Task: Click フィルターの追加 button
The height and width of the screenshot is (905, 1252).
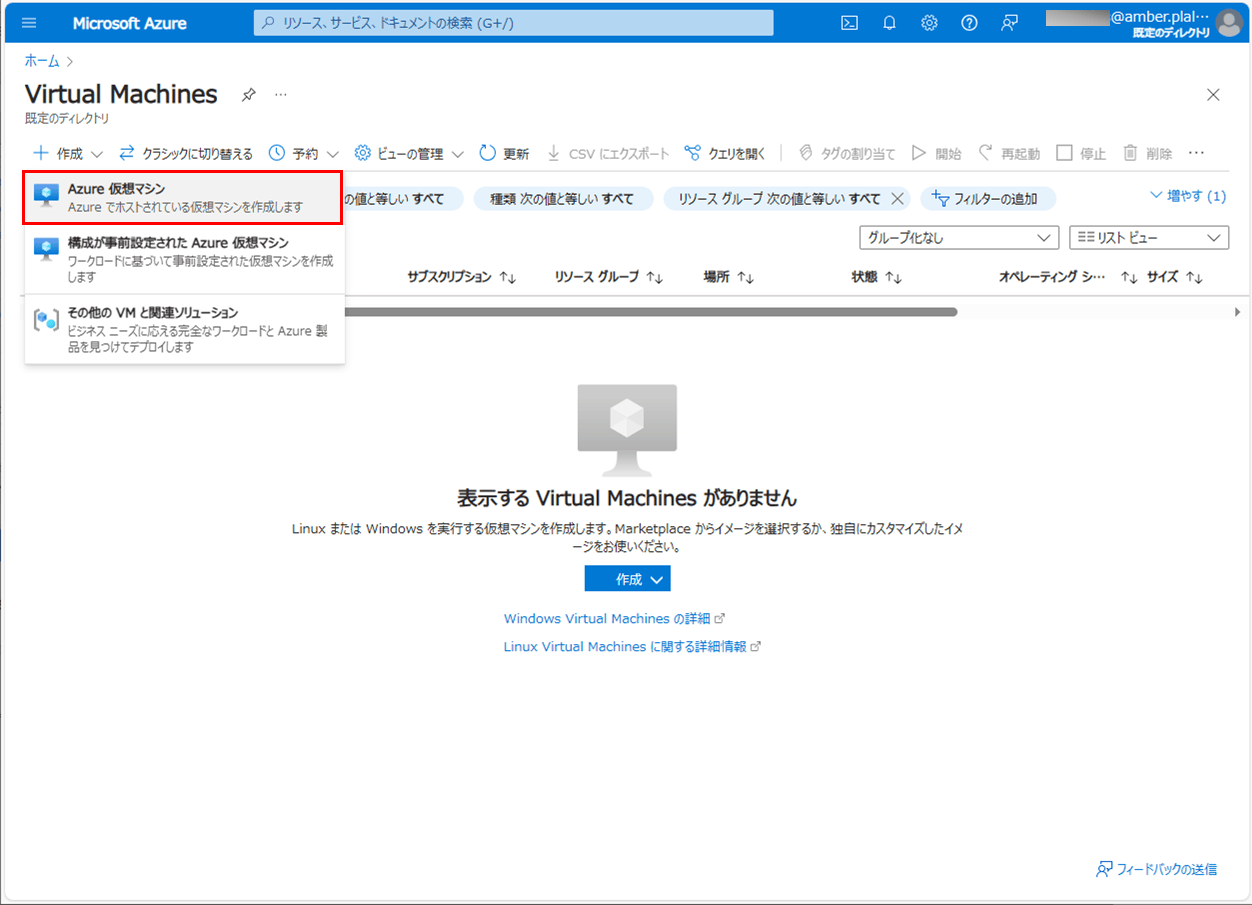Action: click(988, 199)
